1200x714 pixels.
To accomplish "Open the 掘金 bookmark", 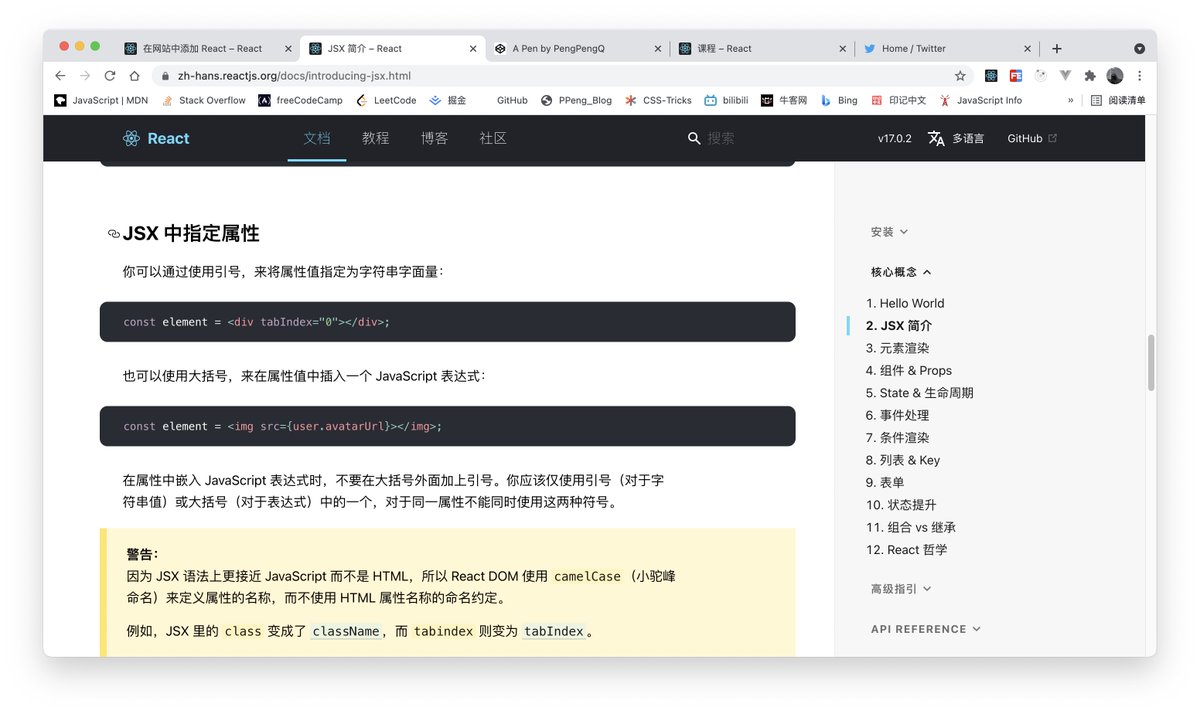I will point(448,100).
